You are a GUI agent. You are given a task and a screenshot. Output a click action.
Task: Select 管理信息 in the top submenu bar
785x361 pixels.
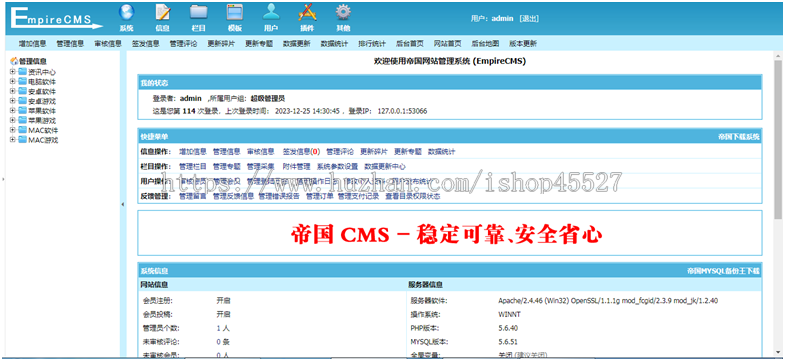[x=70, y=44]
